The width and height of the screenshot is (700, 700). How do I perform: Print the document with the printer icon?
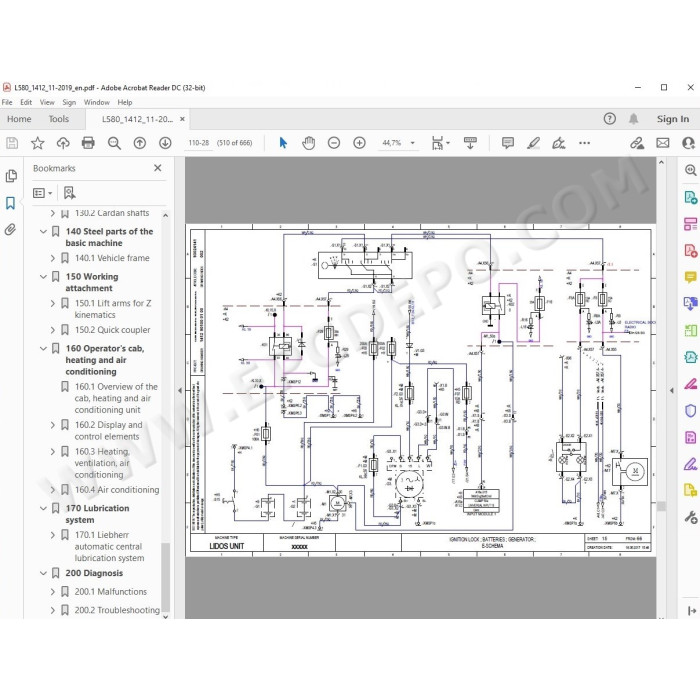88,143
